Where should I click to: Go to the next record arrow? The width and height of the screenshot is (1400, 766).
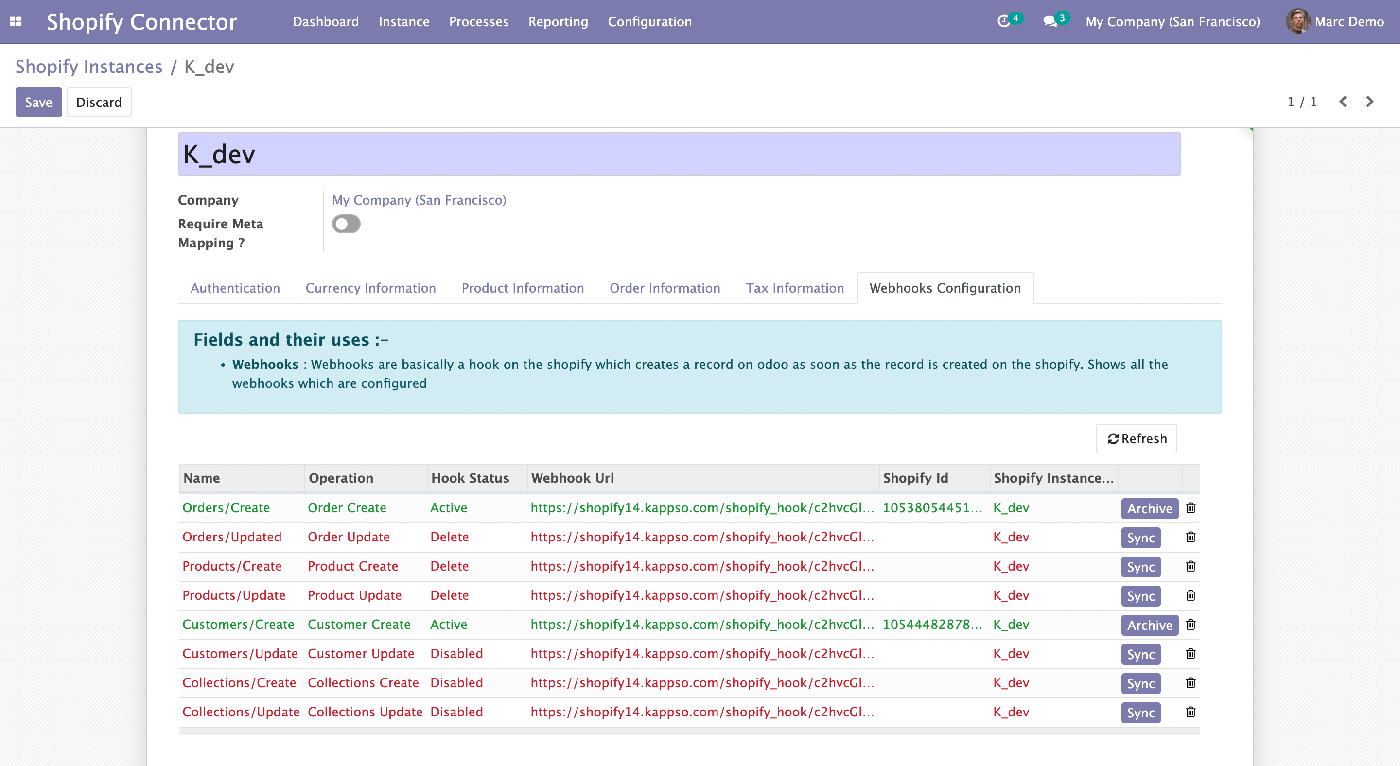click(1370, 102)
